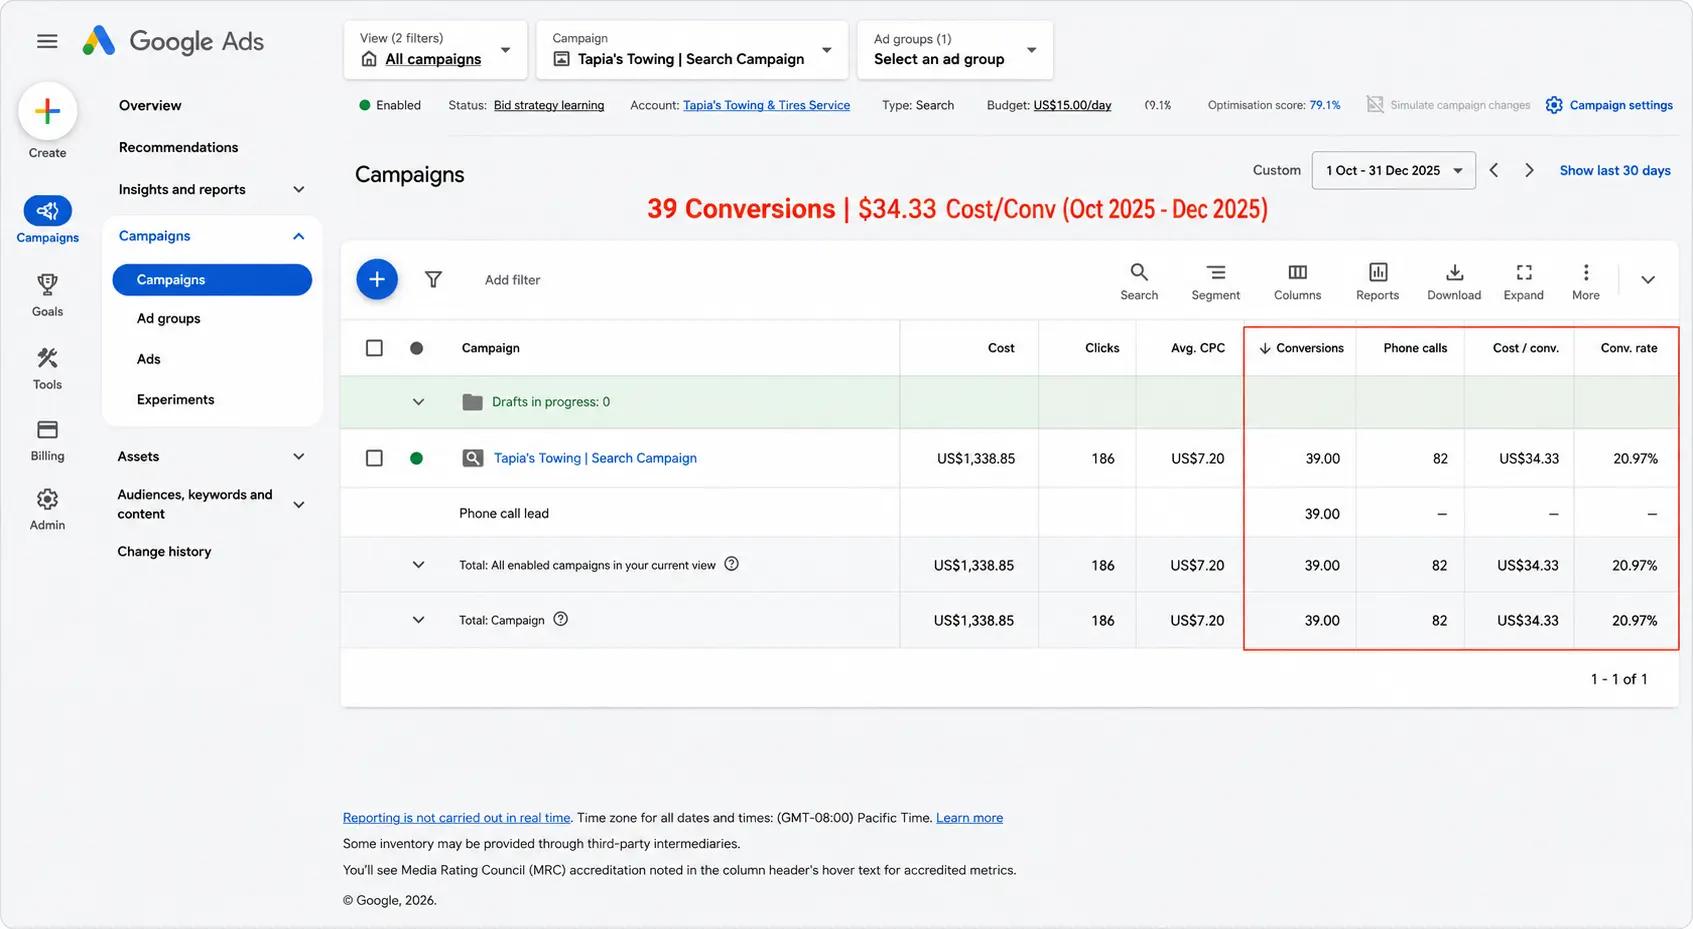
Task: Open the Ad groups selector dropdown
Action: (x=955, y=50)
